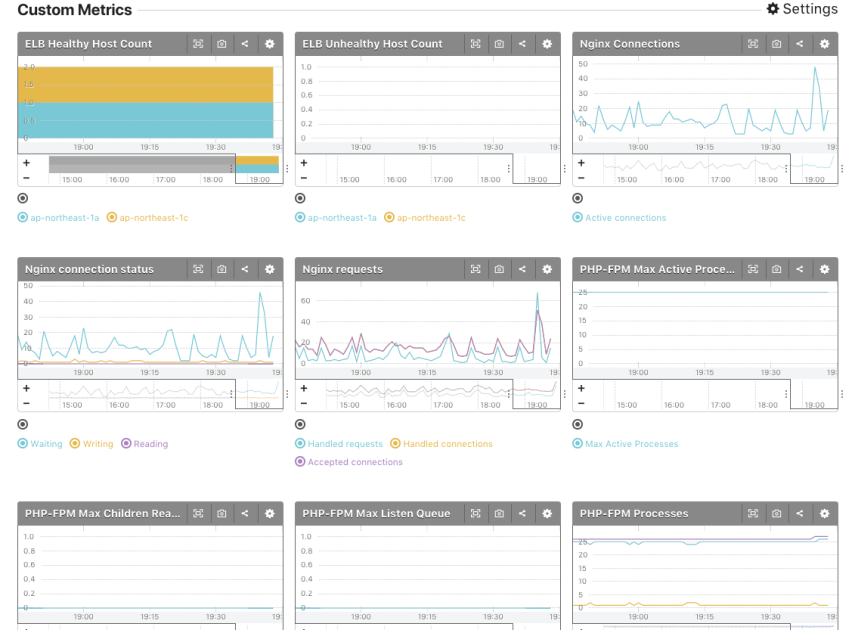Toggle all series radio under Nginx Connections

[578, 198]
